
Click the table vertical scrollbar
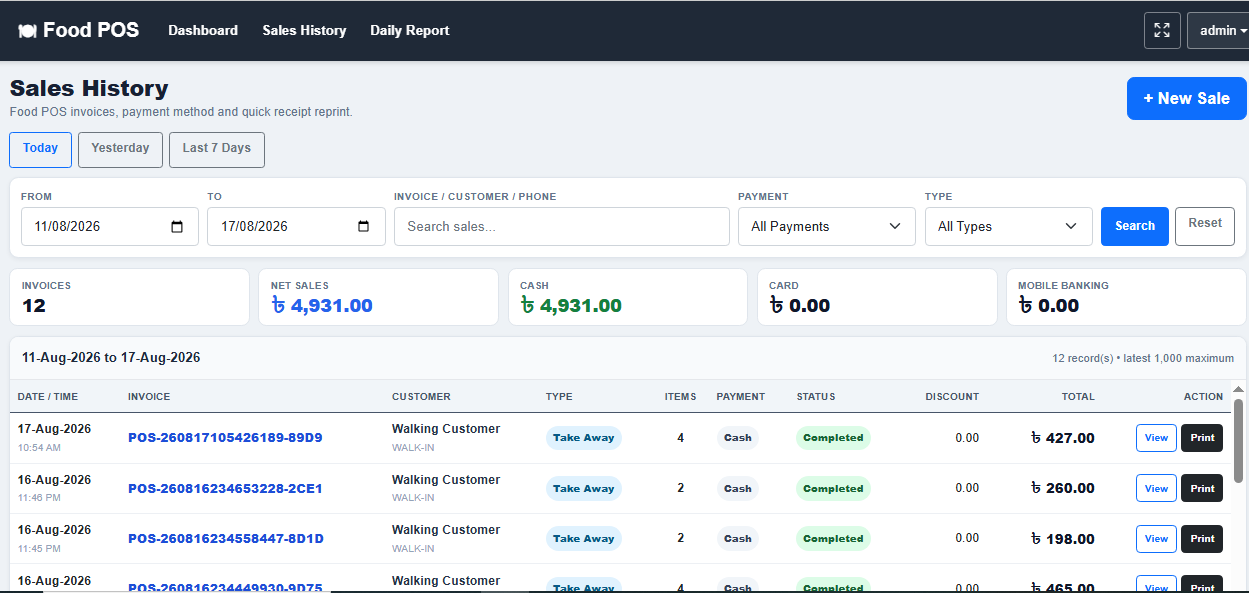coord(1238,439)
